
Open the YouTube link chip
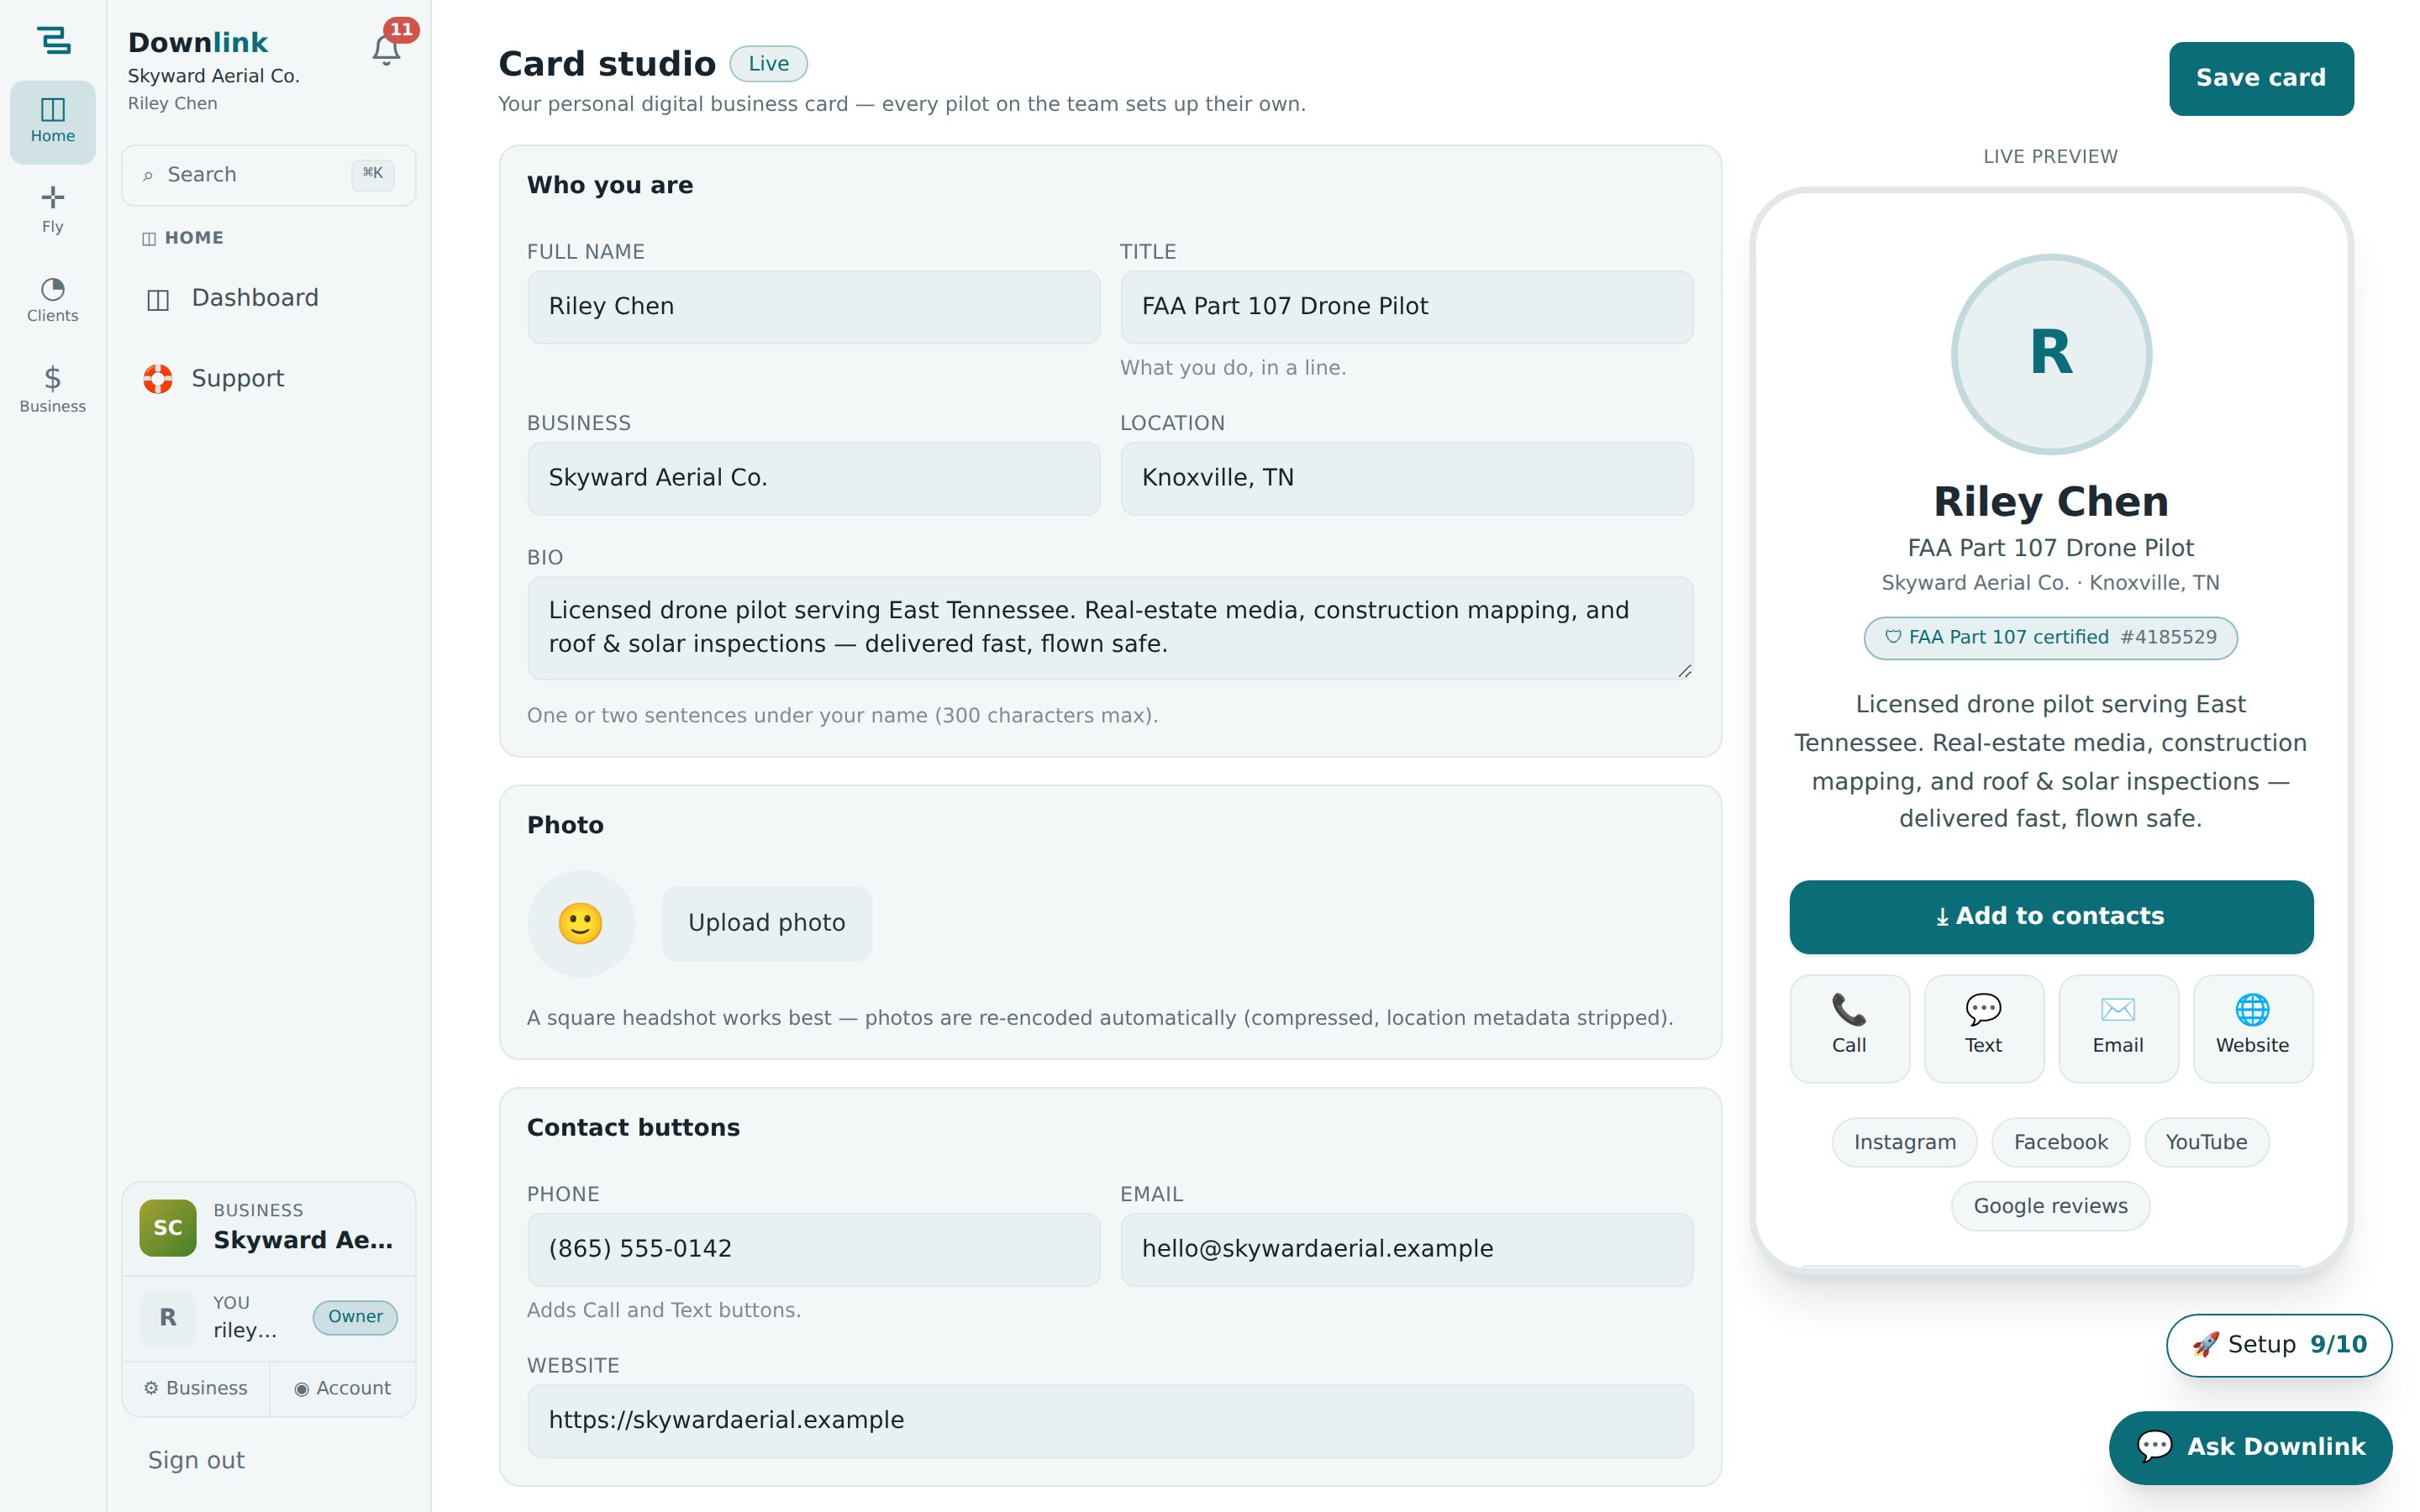pos(2206,1142)
